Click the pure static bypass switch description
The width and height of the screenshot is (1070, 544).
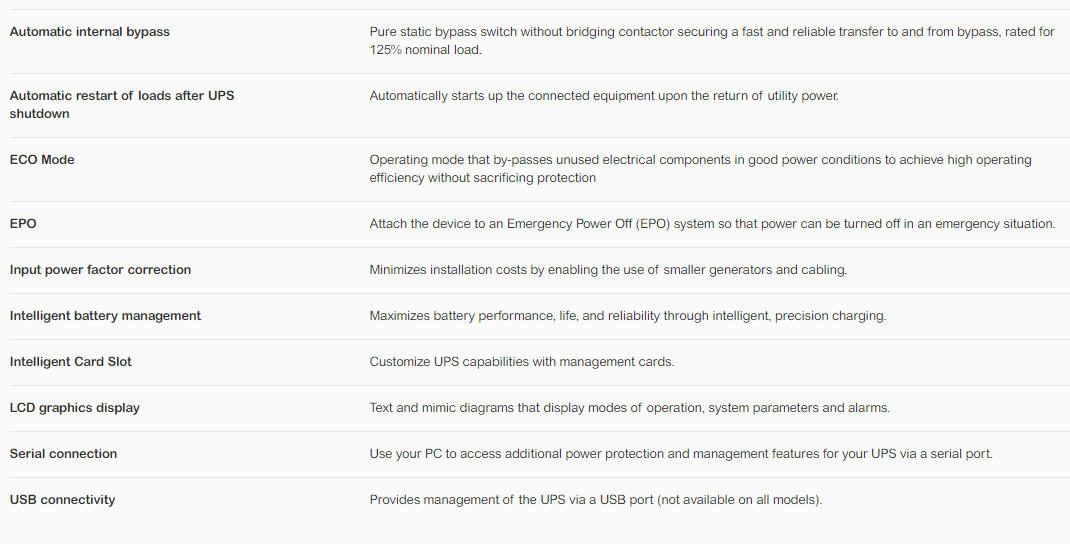[711, 41]
